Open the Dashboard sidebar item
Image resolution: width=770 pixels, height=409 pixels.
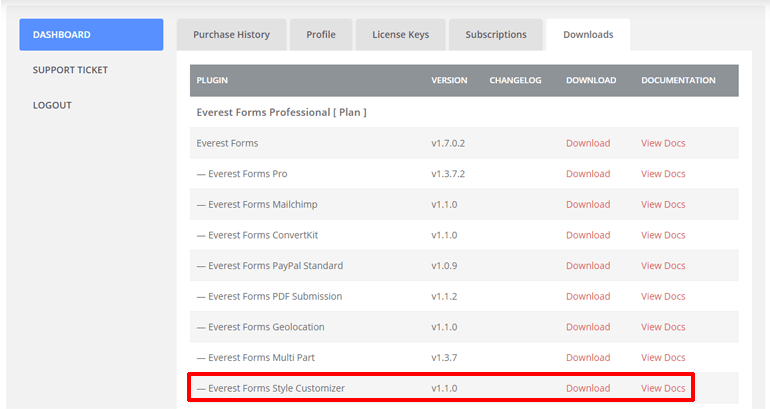click(x=91, y=35)
